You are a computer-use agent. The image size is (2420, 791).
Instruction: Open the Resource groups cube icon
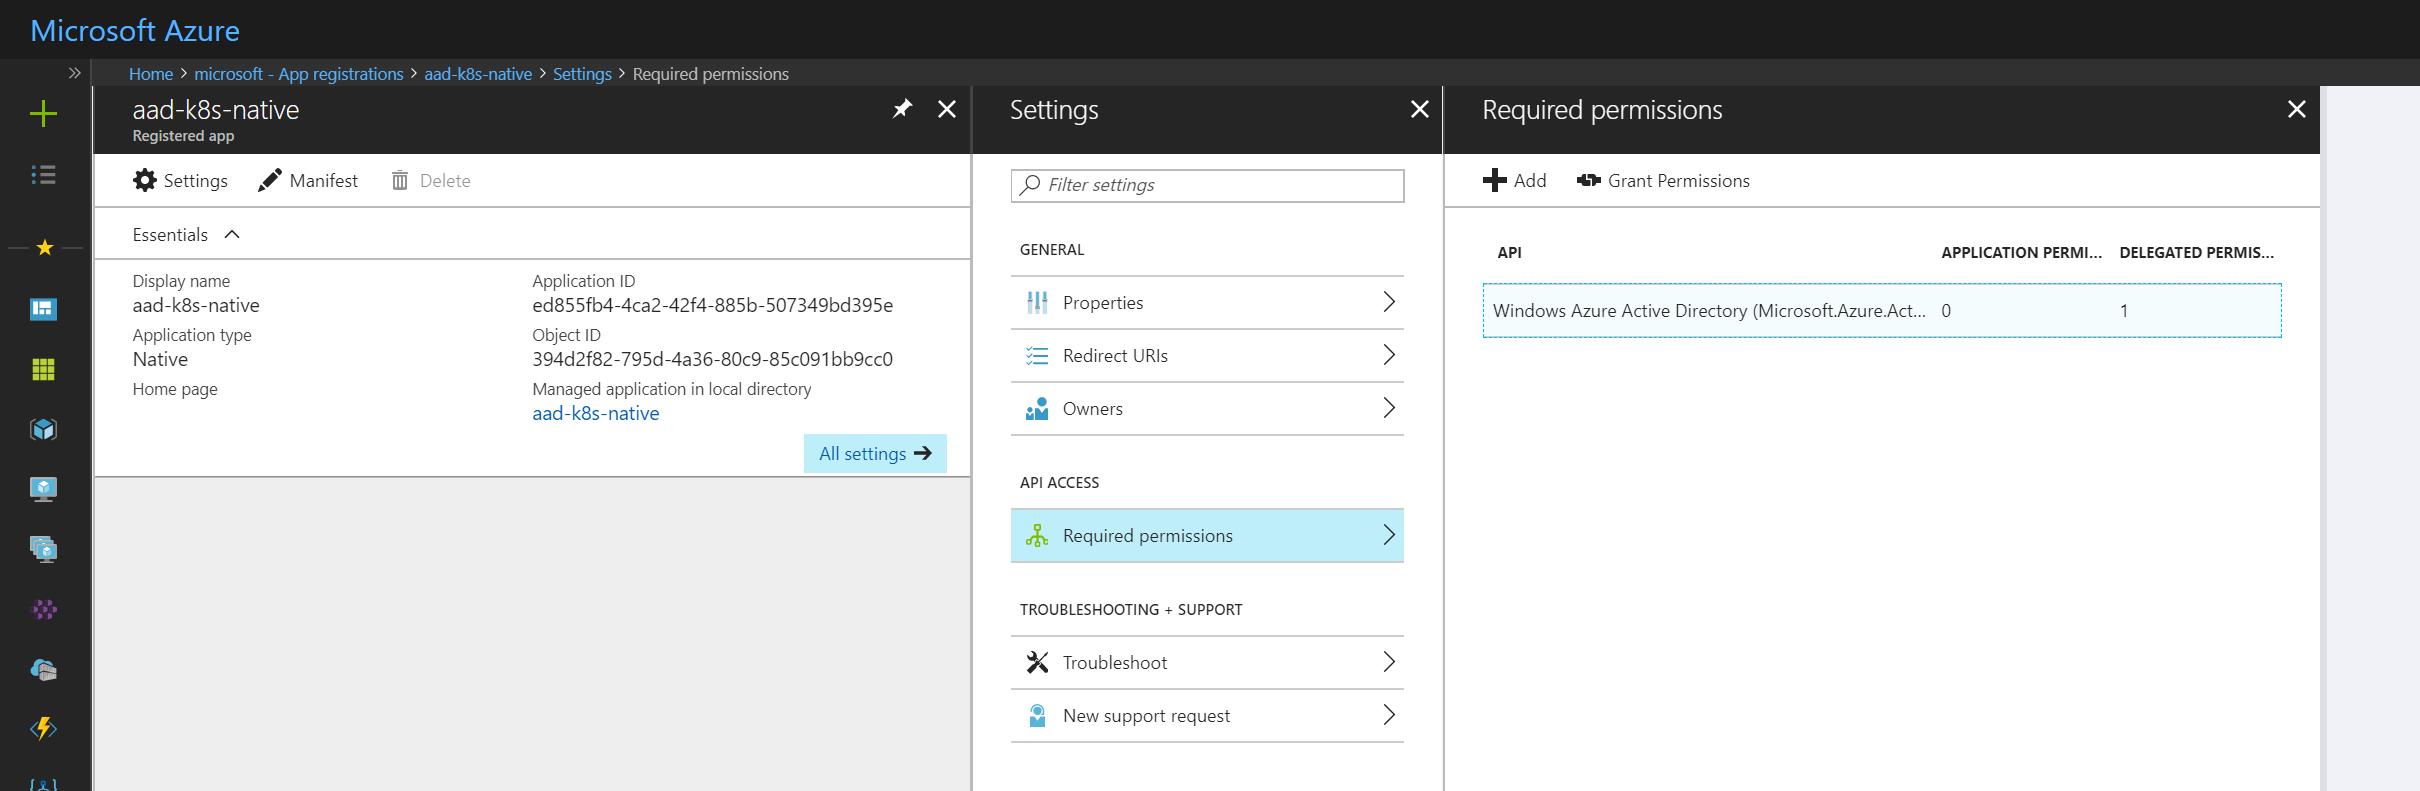pos(43,429)
